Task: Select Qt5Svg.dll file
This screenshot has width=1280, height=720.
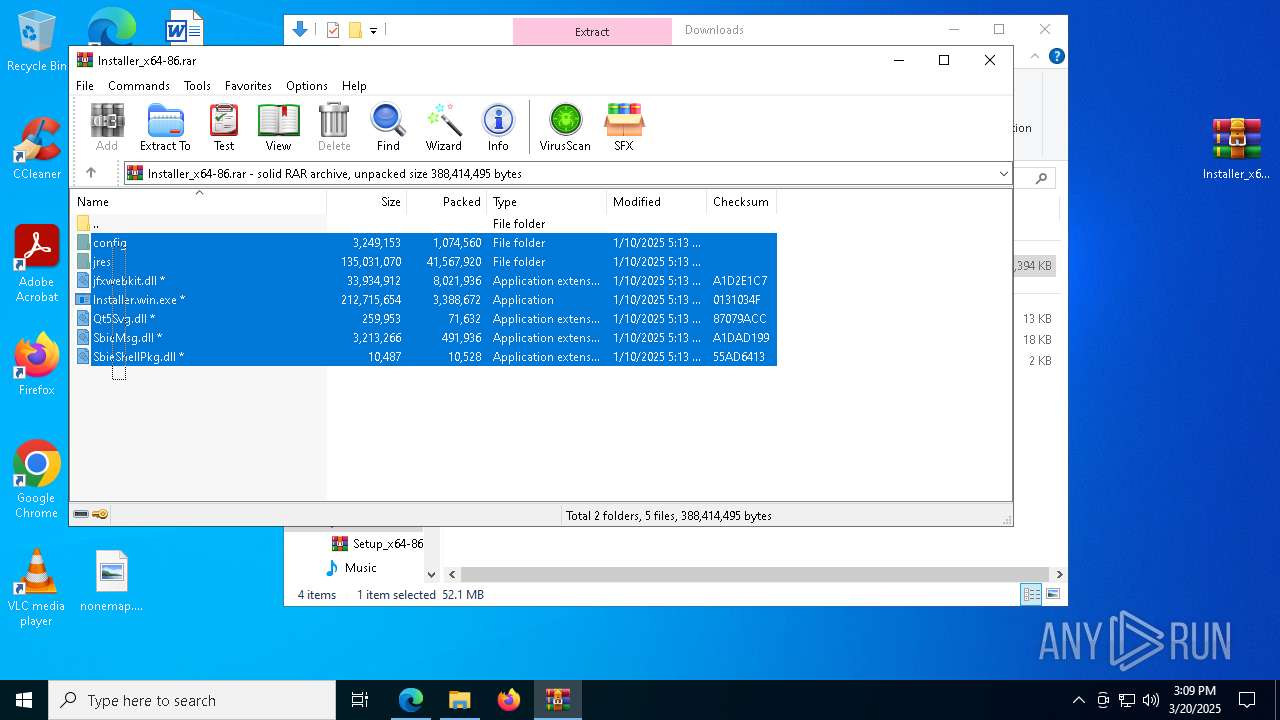Action: point(425,319)
